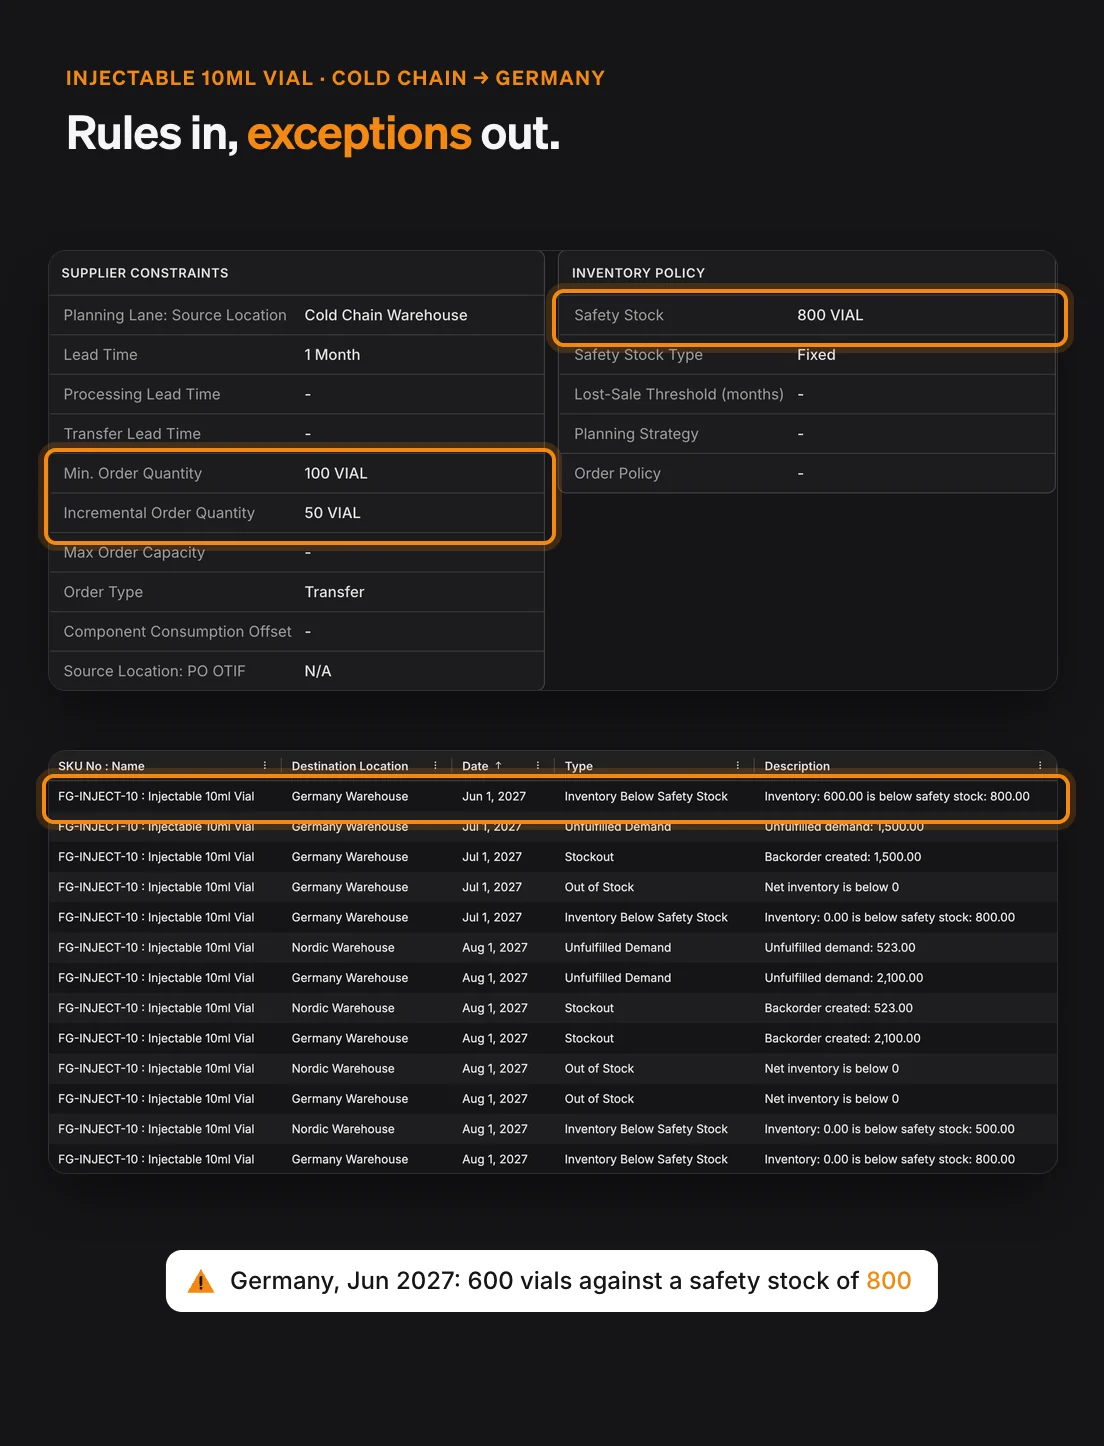Select the Processing Lead Time label

(142, 394)
